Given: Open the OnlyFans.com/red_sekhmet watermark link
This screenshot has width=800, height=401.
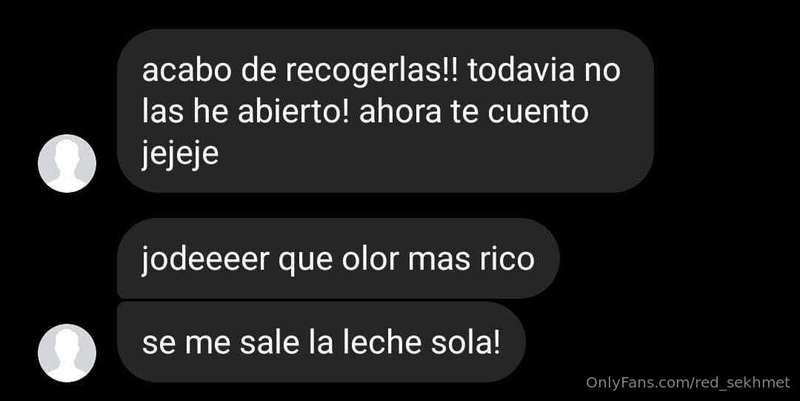Looking at the screenshot, I should pyautogui.click(x=688, y=382).
